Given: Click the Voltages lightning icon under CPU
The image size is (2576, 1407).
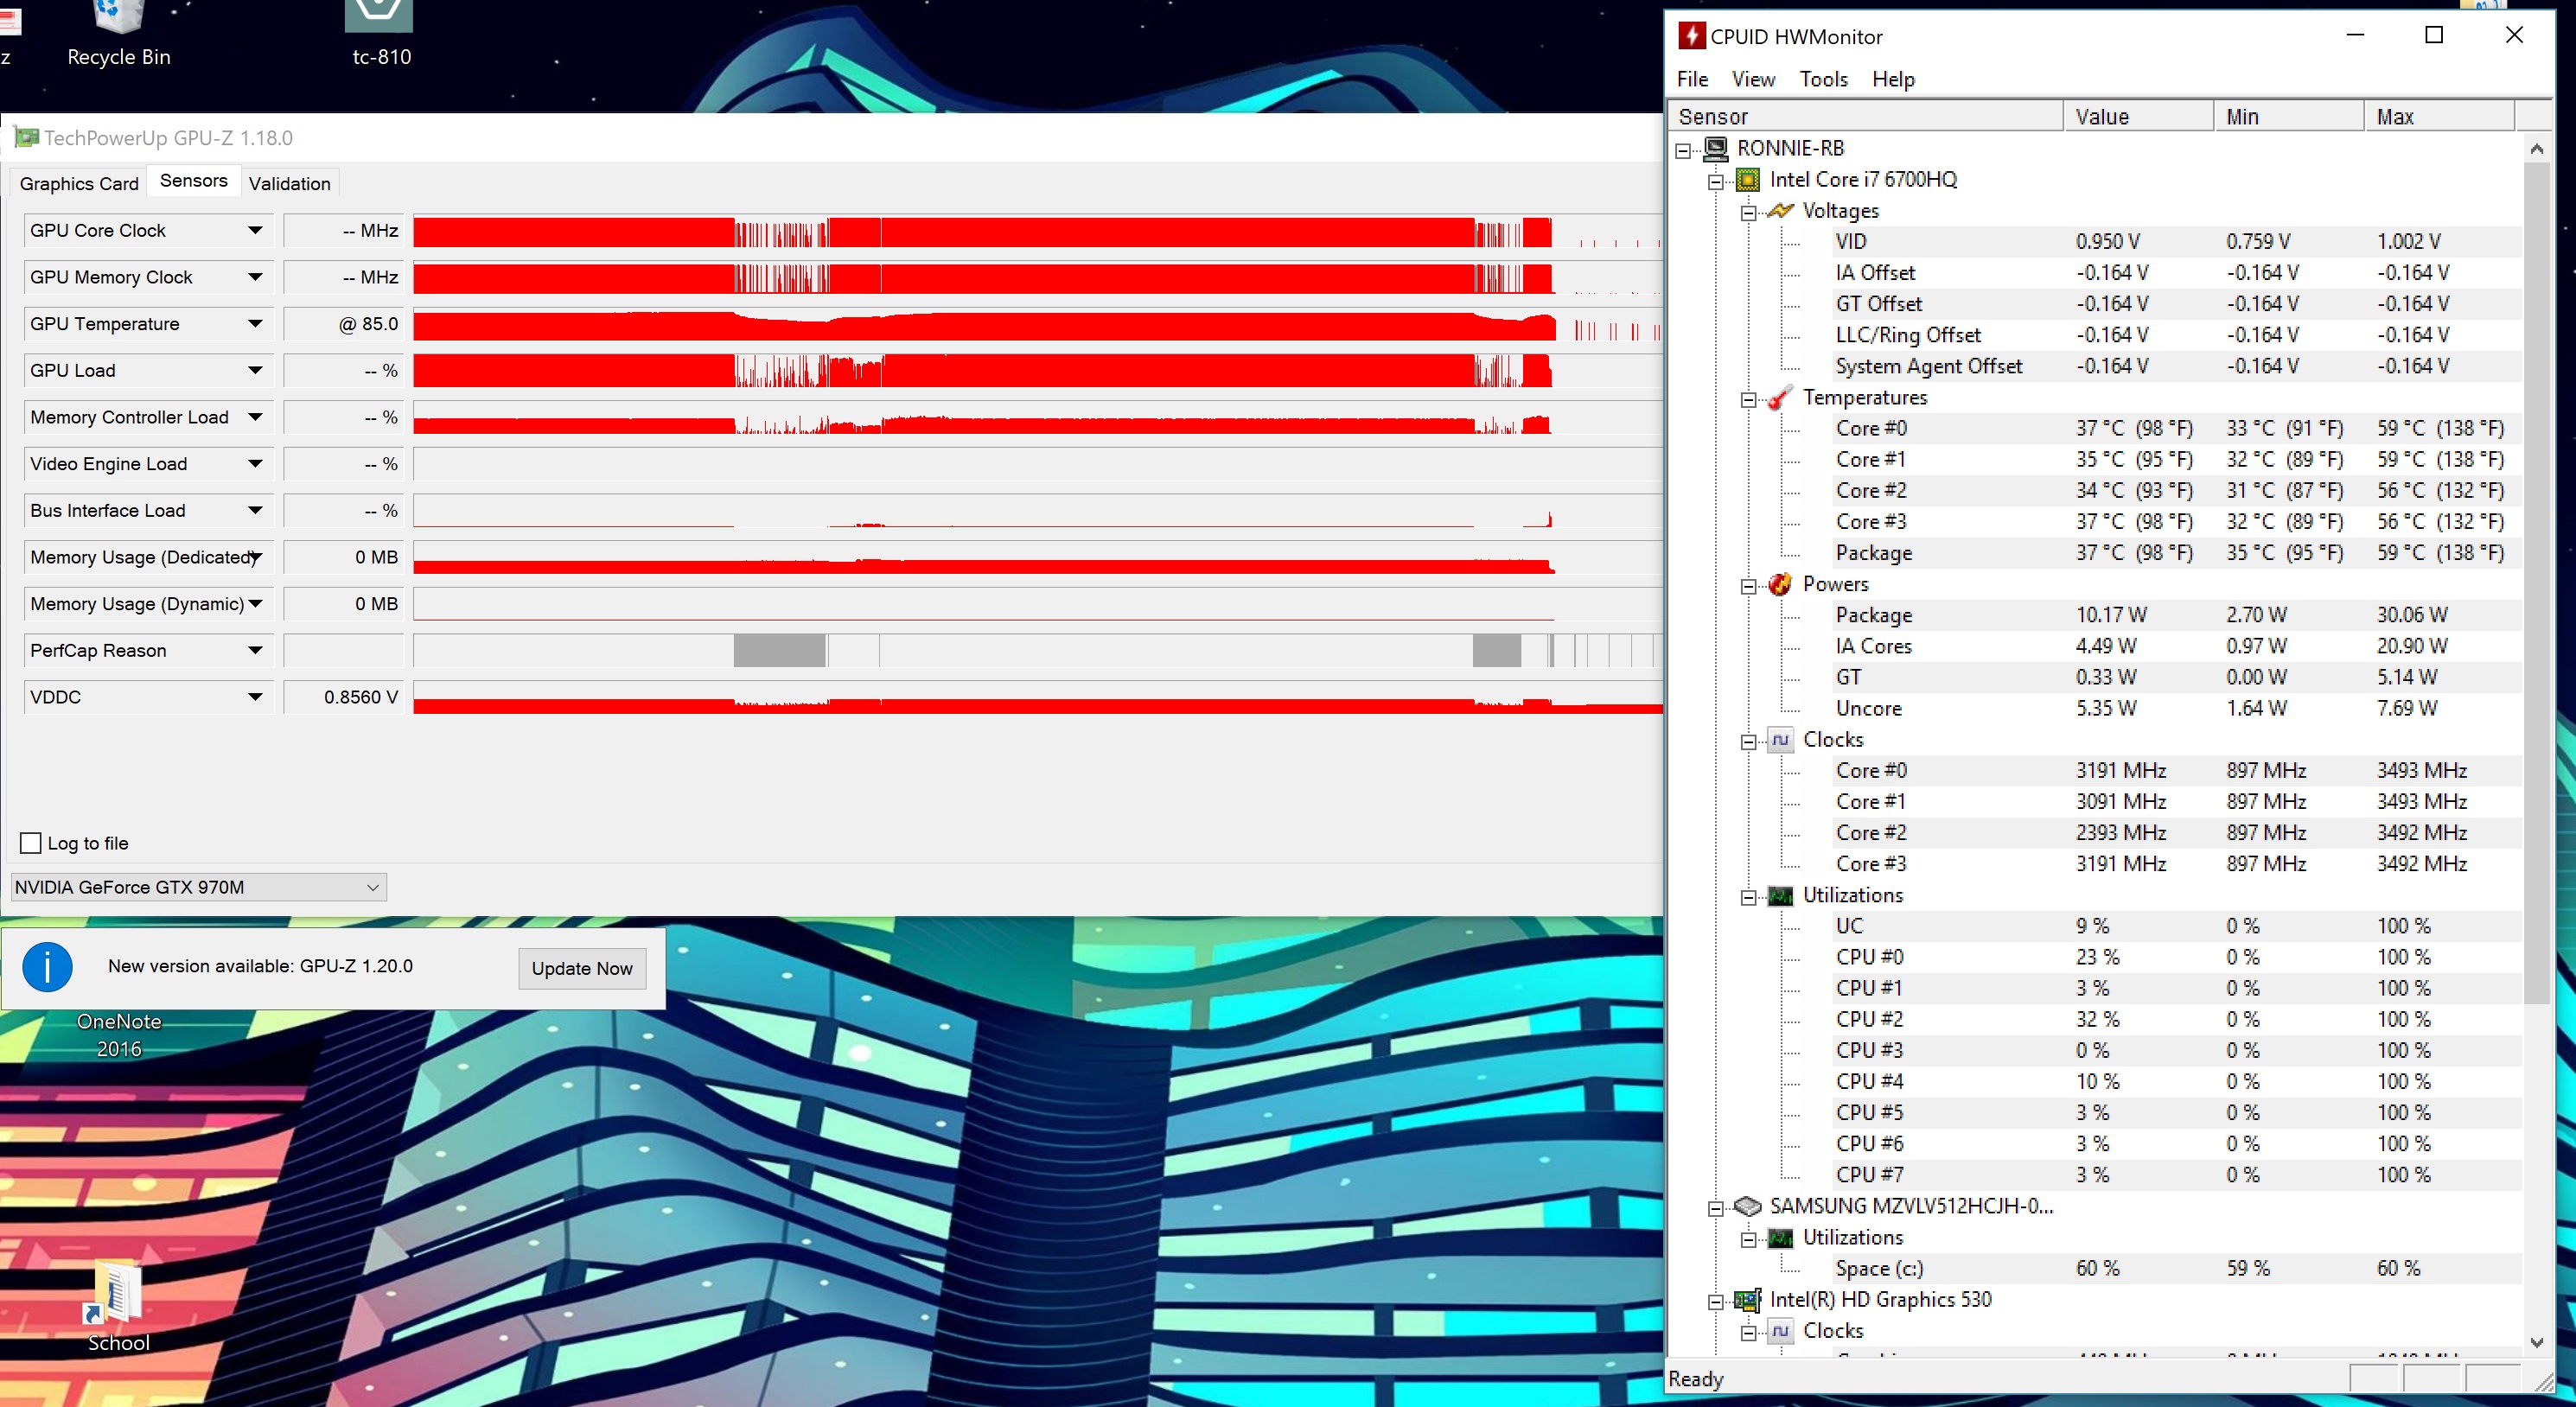Looking at the screenshot, I should tap(1780, 211).
